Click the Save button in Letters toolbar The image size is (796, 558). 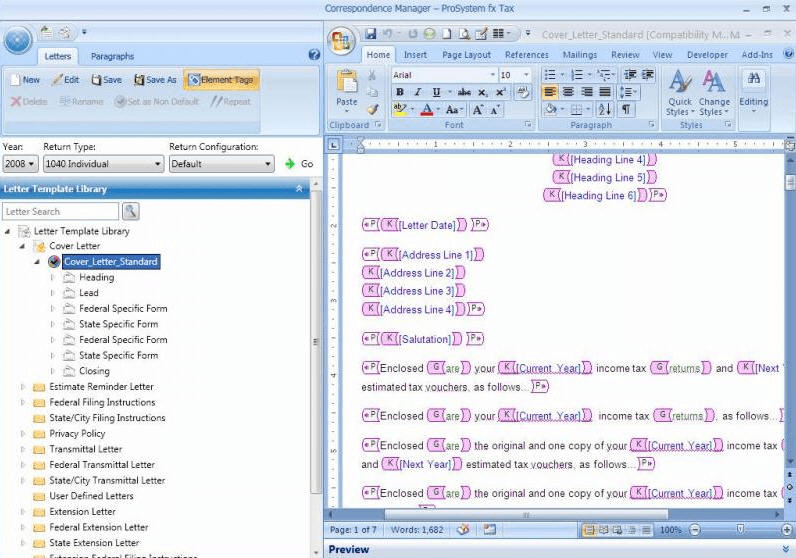click(107, 80)
